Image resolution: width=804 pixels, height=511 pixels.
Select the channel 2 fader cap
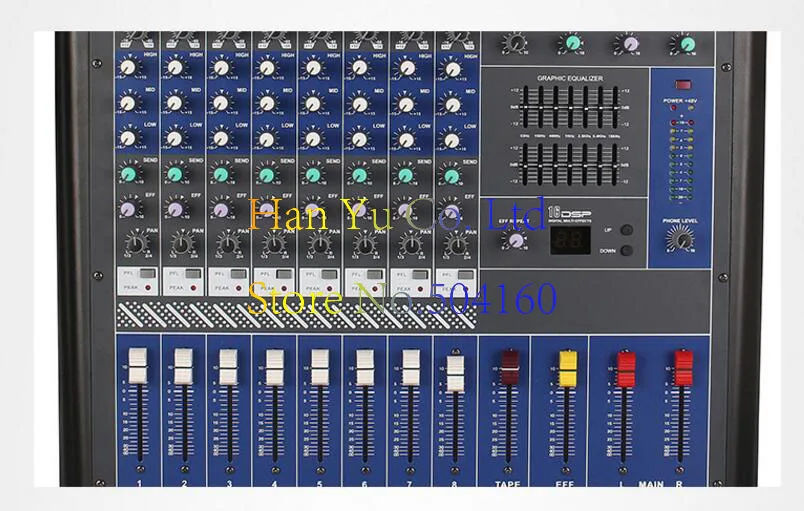pyautogui.click(x=183, y=366)
